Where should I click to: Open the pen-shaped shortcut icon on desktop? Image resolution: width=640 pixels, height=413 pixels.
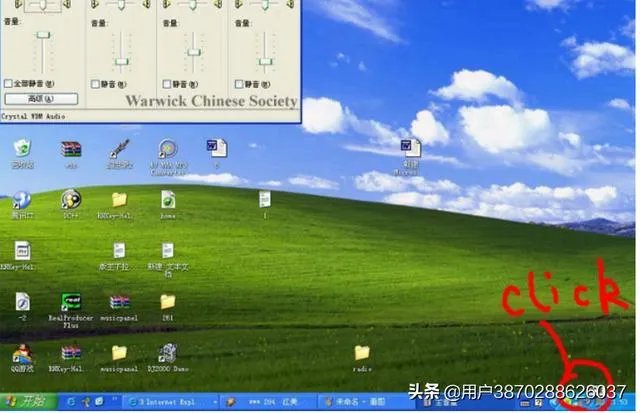point(120,148)
